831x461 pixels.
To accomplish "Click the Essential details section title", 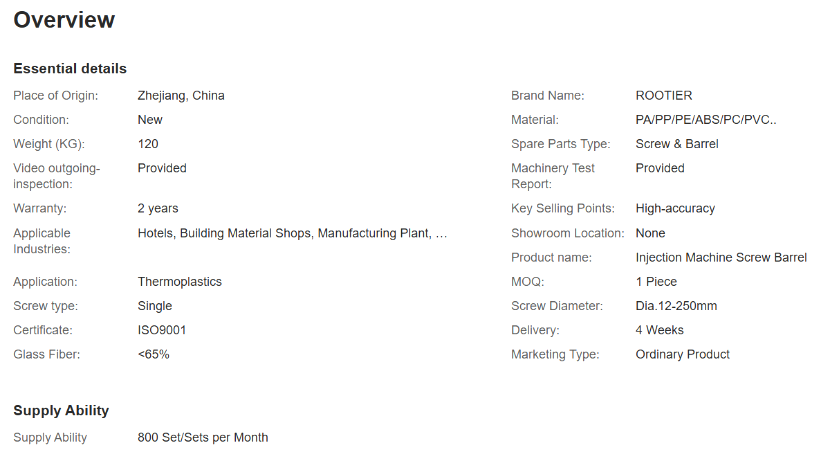I will pyautogui.click(x=70, y=68).
